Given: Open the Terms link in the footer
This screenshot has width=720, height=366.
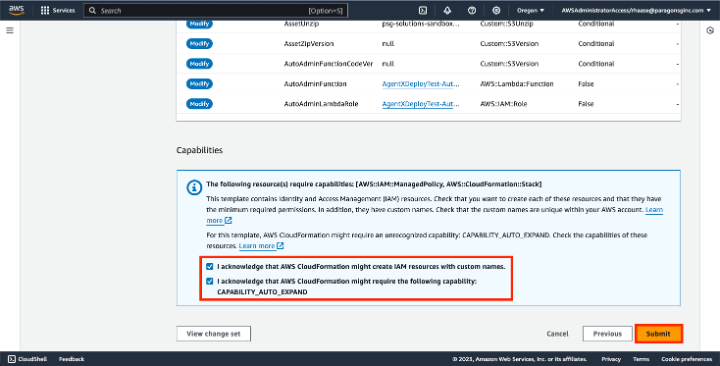Looking at the screenshot, I should [641, 359].
